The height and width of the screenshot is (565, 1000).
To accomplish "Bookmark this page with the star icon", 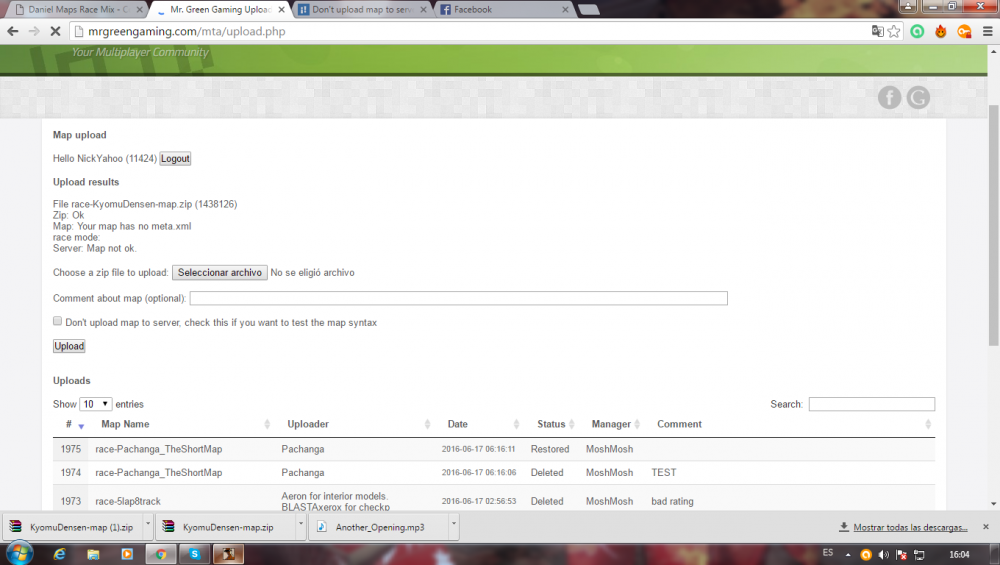I will (894, 32).
